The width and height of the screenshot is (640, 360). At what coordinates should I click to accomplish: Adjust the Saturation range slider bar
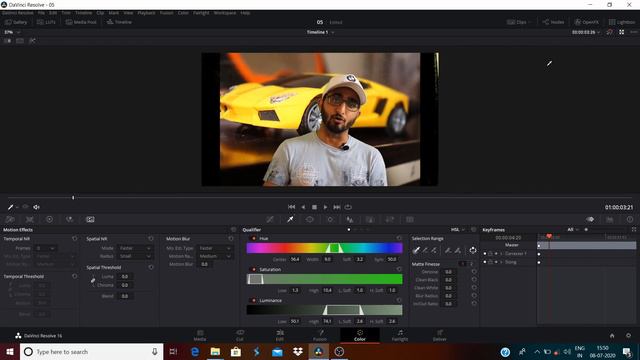tap(324, 279)
